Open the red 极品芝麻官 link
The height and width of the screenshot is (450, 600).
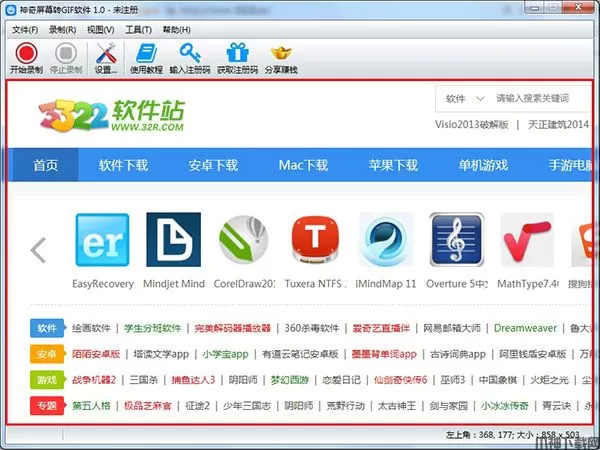click(147, 405)
